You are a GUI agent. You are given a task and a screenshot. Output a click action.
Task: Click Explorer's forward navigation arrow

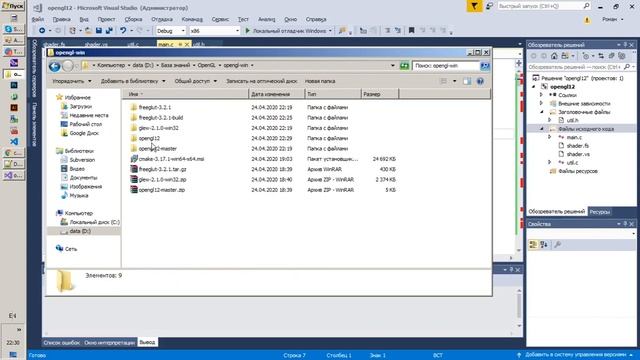pyautogui.click(x=68, y=66)
